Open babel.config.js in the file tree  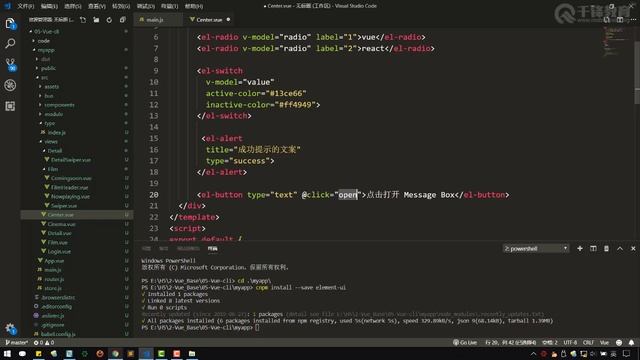58,334
